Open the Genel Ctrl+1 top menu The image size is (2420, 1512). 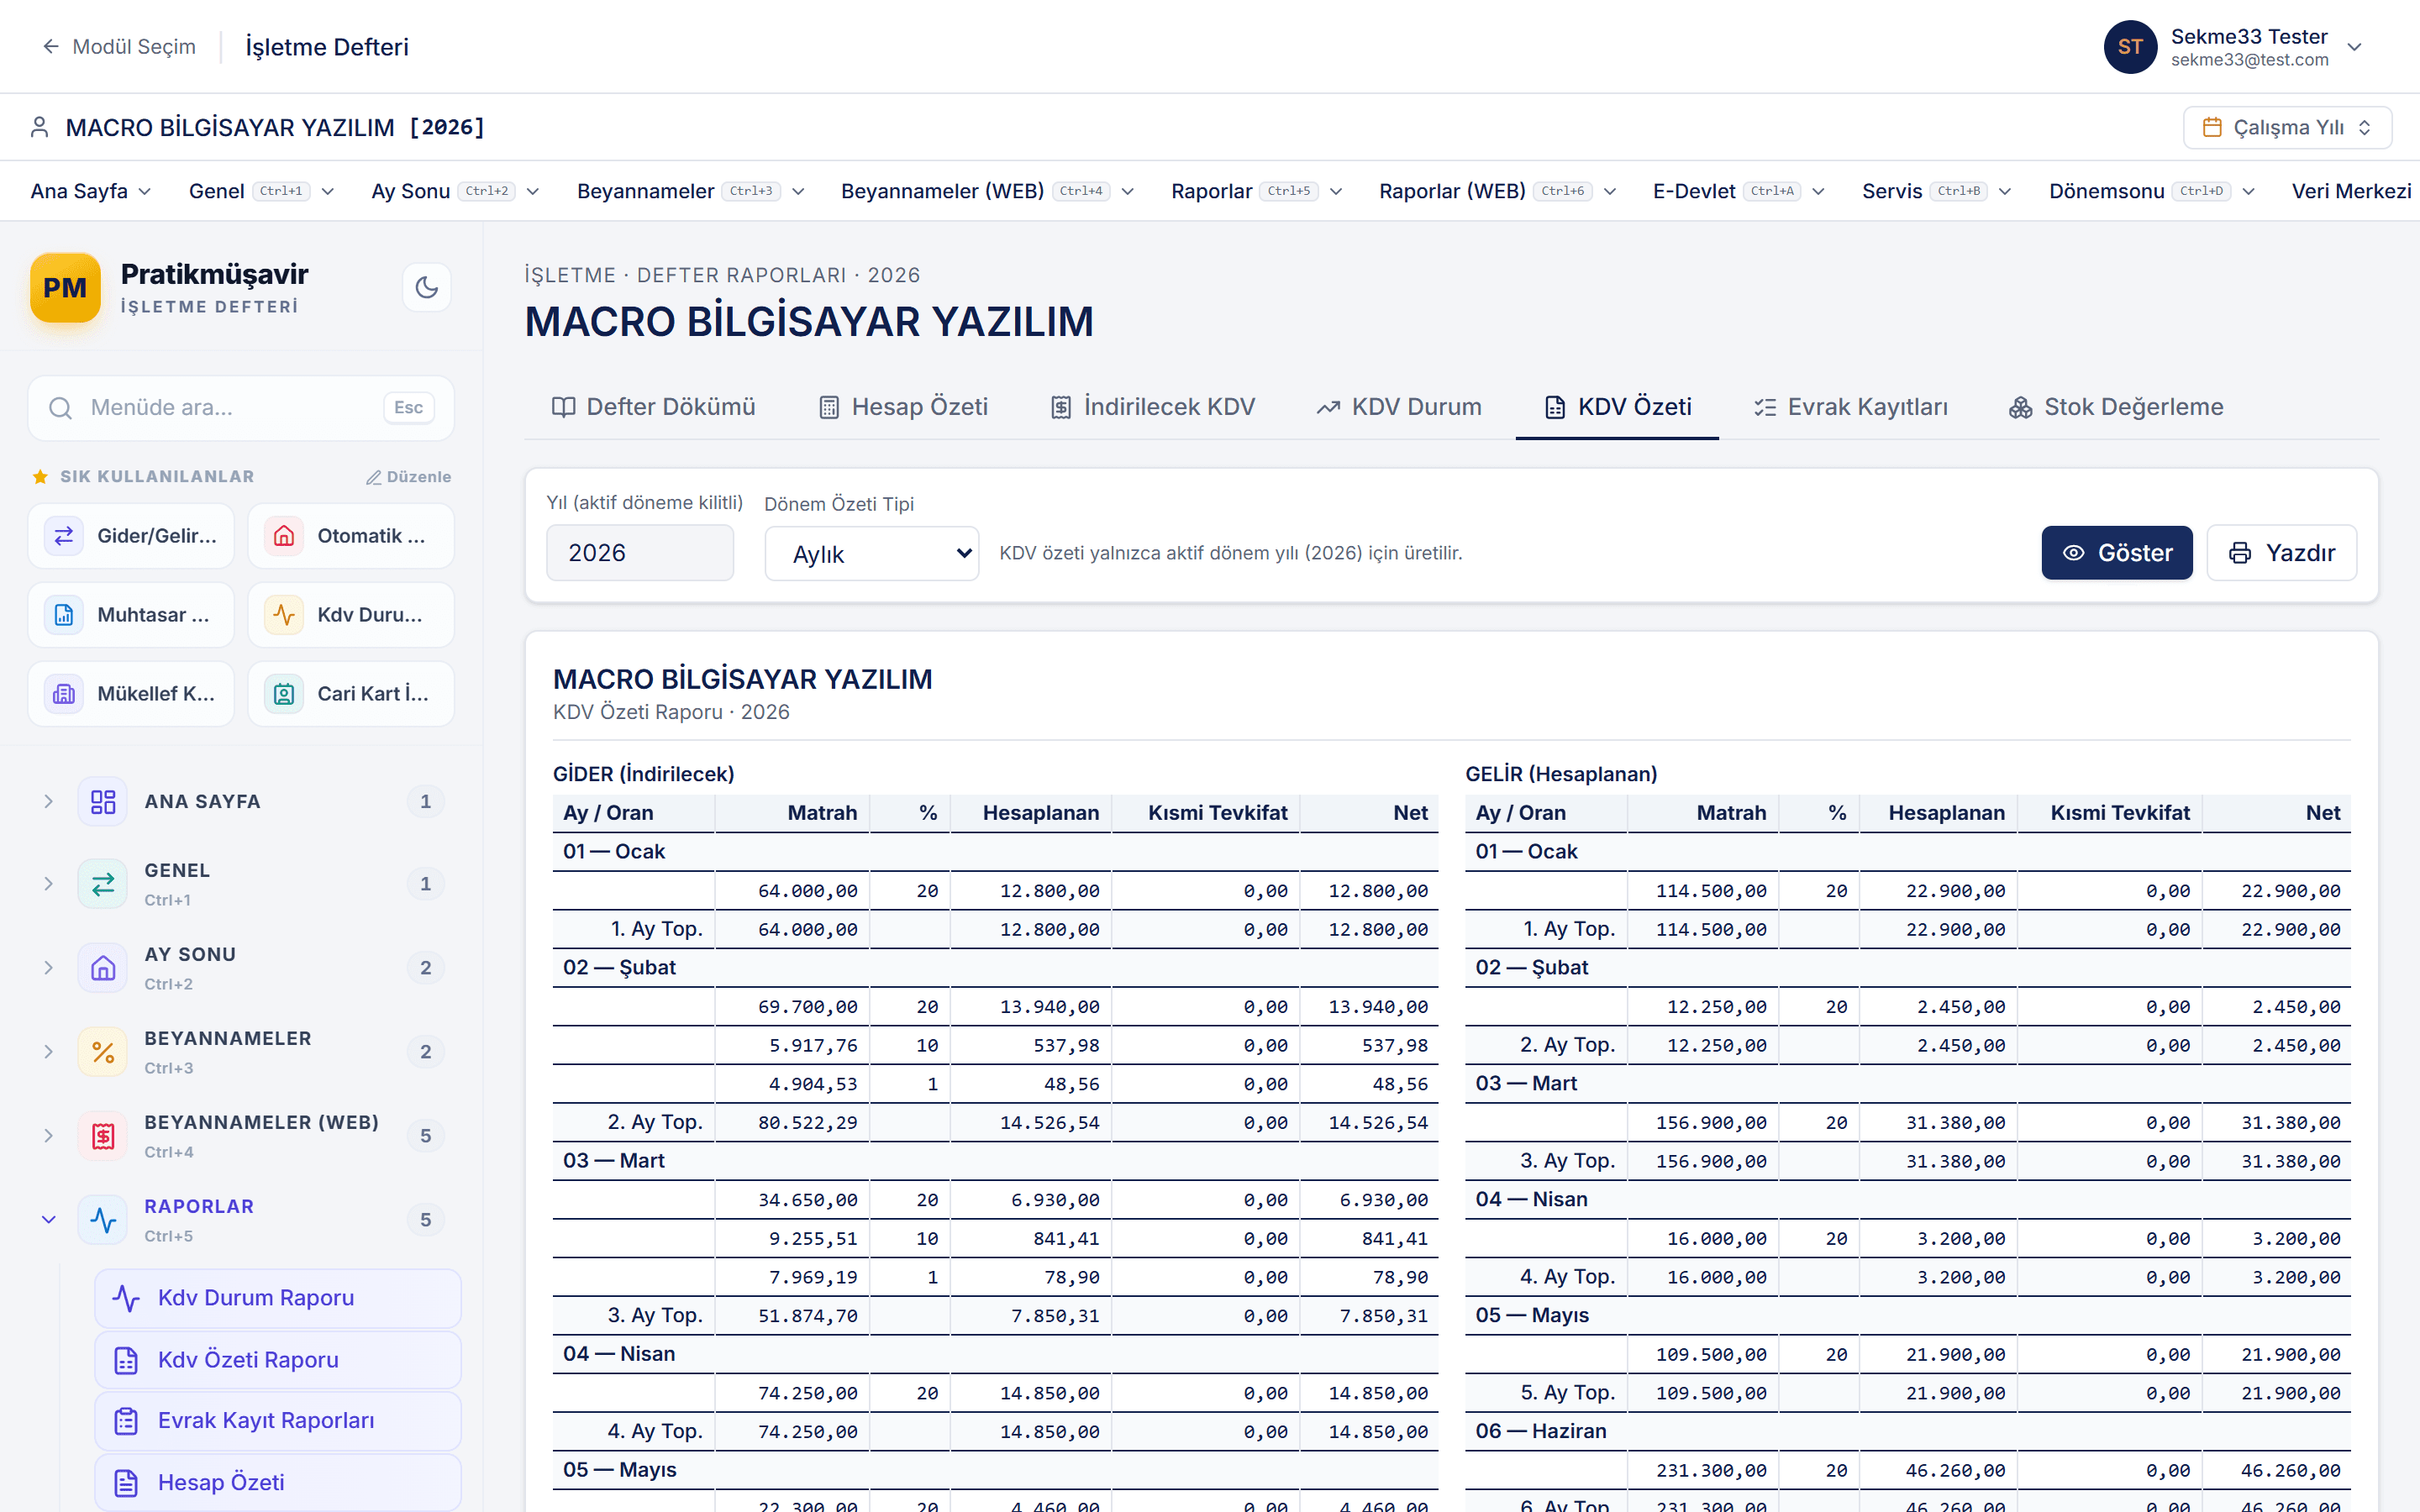[x=262, y=191]
